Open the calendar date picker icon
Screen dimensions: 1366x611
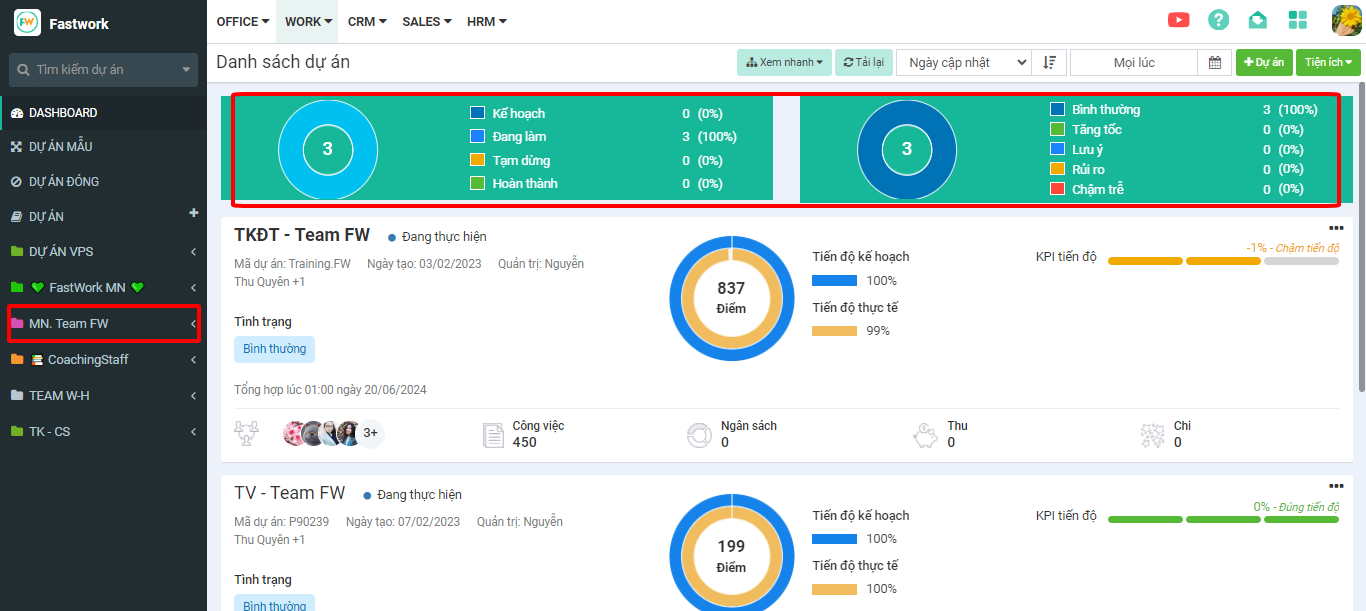coord(1214,62)
